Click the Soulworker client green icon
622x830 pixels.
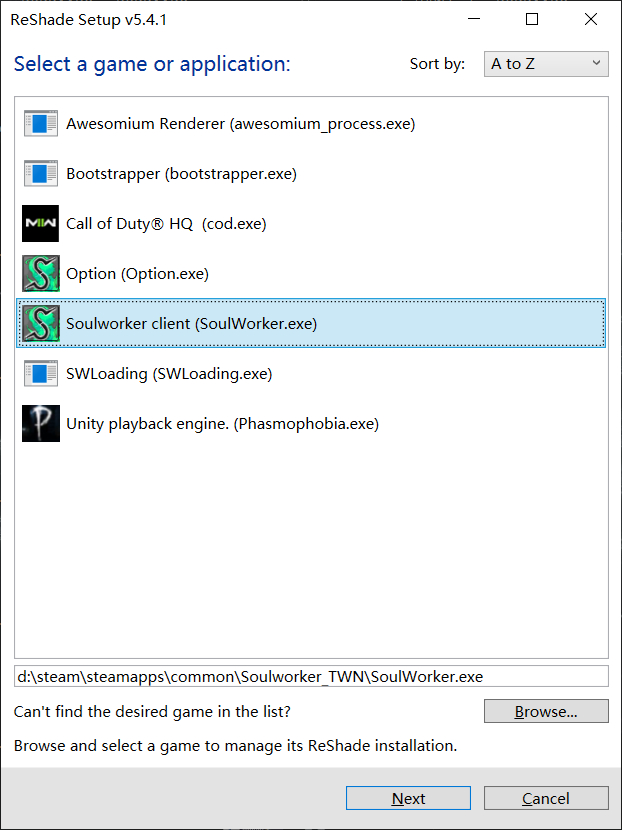pos(41,324)
